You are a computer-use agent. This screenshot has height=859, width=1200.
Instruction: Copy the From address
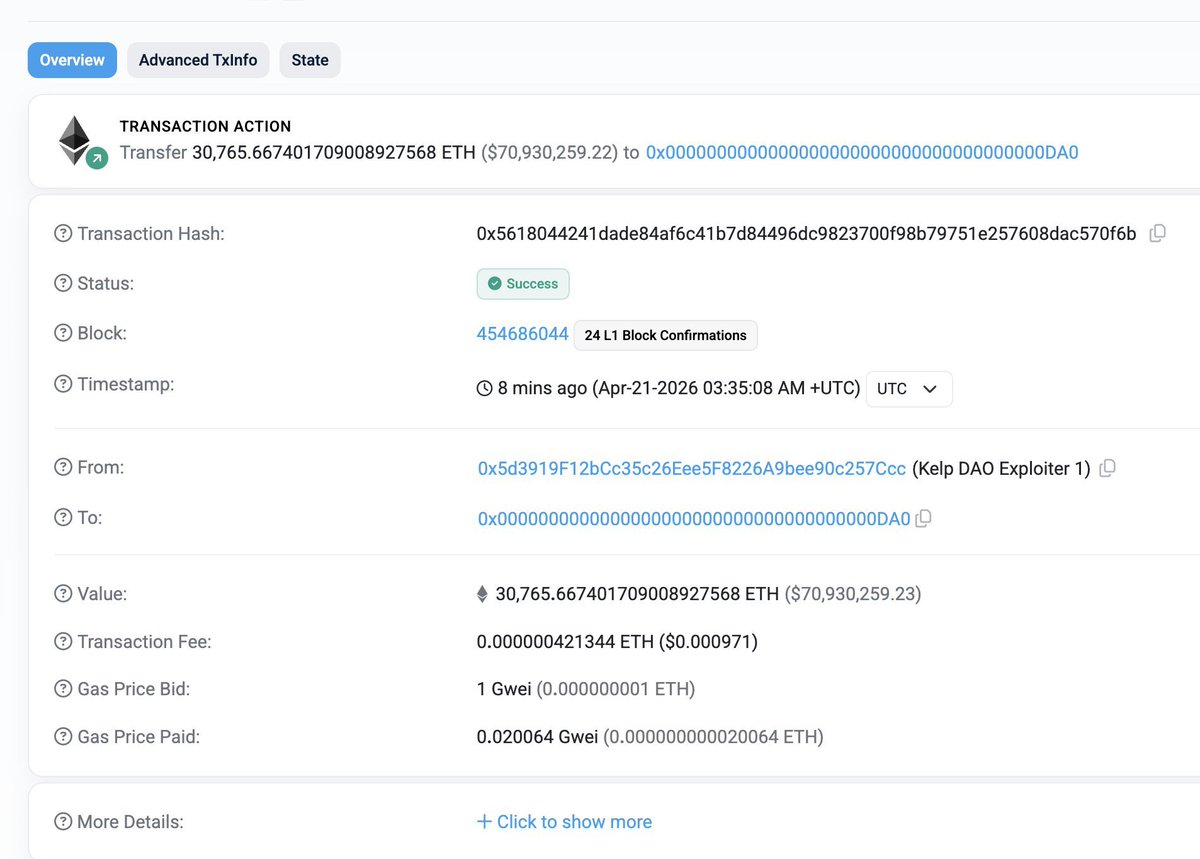(x=1107, y=468)
